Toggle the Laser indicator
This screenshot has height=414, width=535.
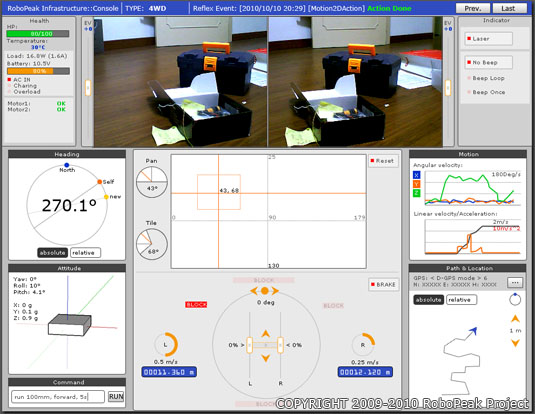tap(488, 39)
